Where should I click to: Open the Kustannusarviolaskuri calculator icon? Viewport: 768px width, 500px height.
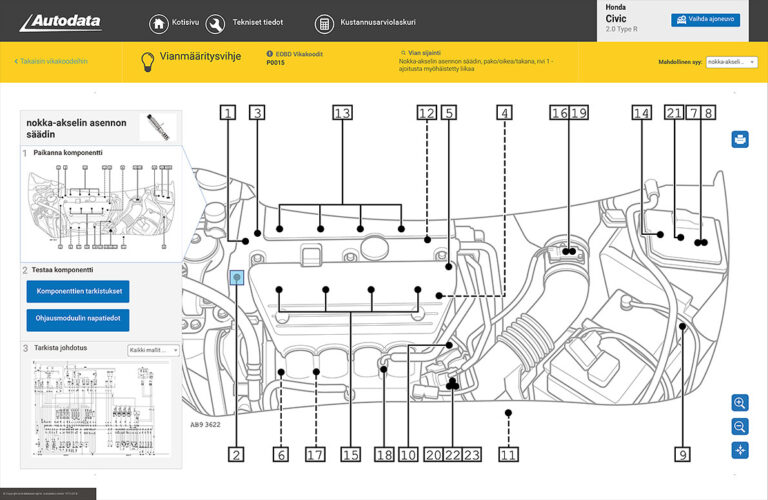324,23
